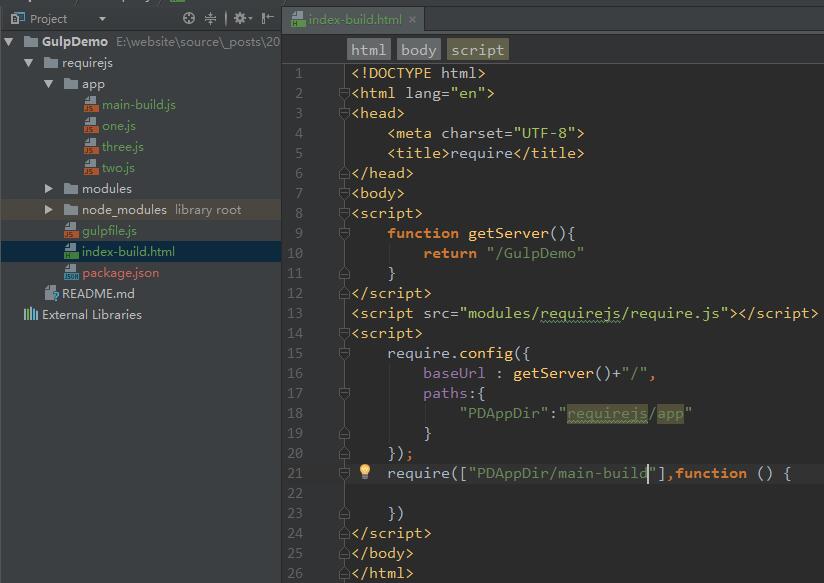Select the html breadcrumb
Screen dimensions: 824x583
click(x=368, y=50)
